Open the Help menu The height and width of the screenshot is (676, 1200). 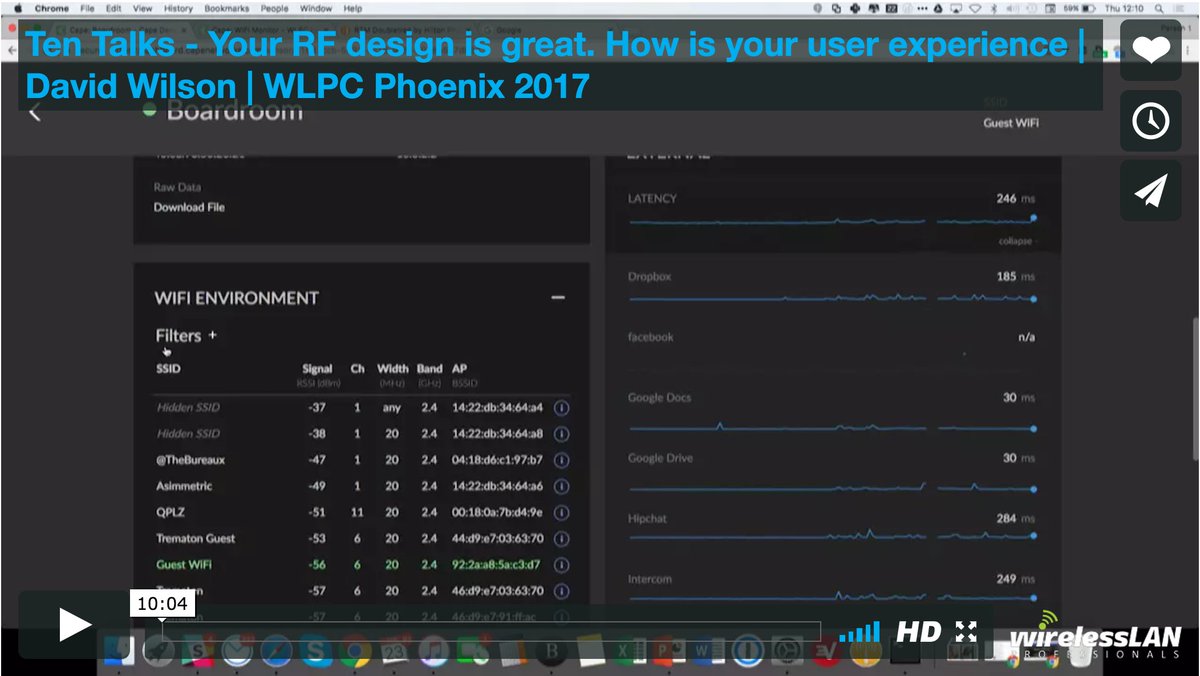click(x=352, y=8)
